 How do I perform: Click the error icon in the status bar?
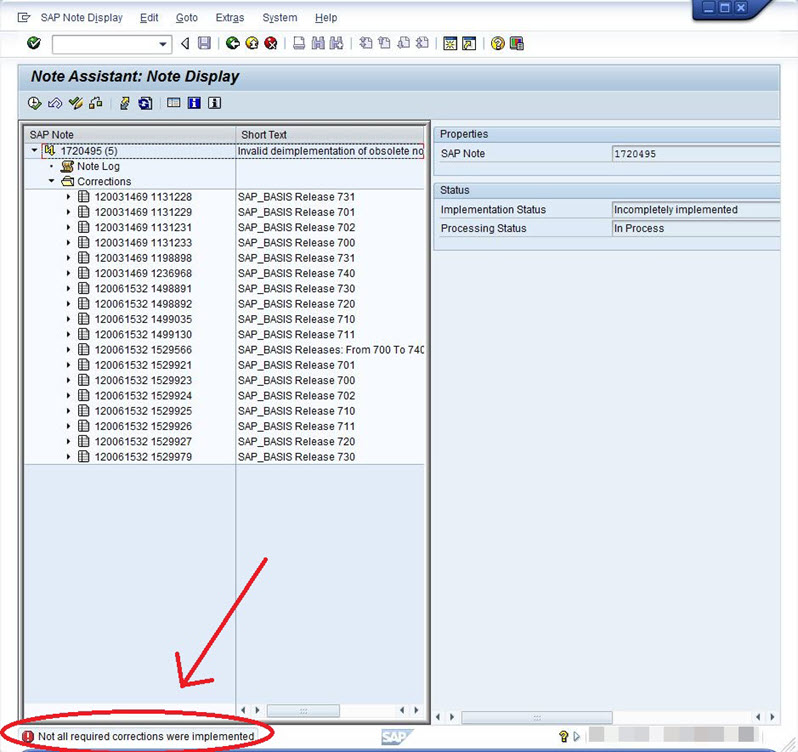coord(27,736)
